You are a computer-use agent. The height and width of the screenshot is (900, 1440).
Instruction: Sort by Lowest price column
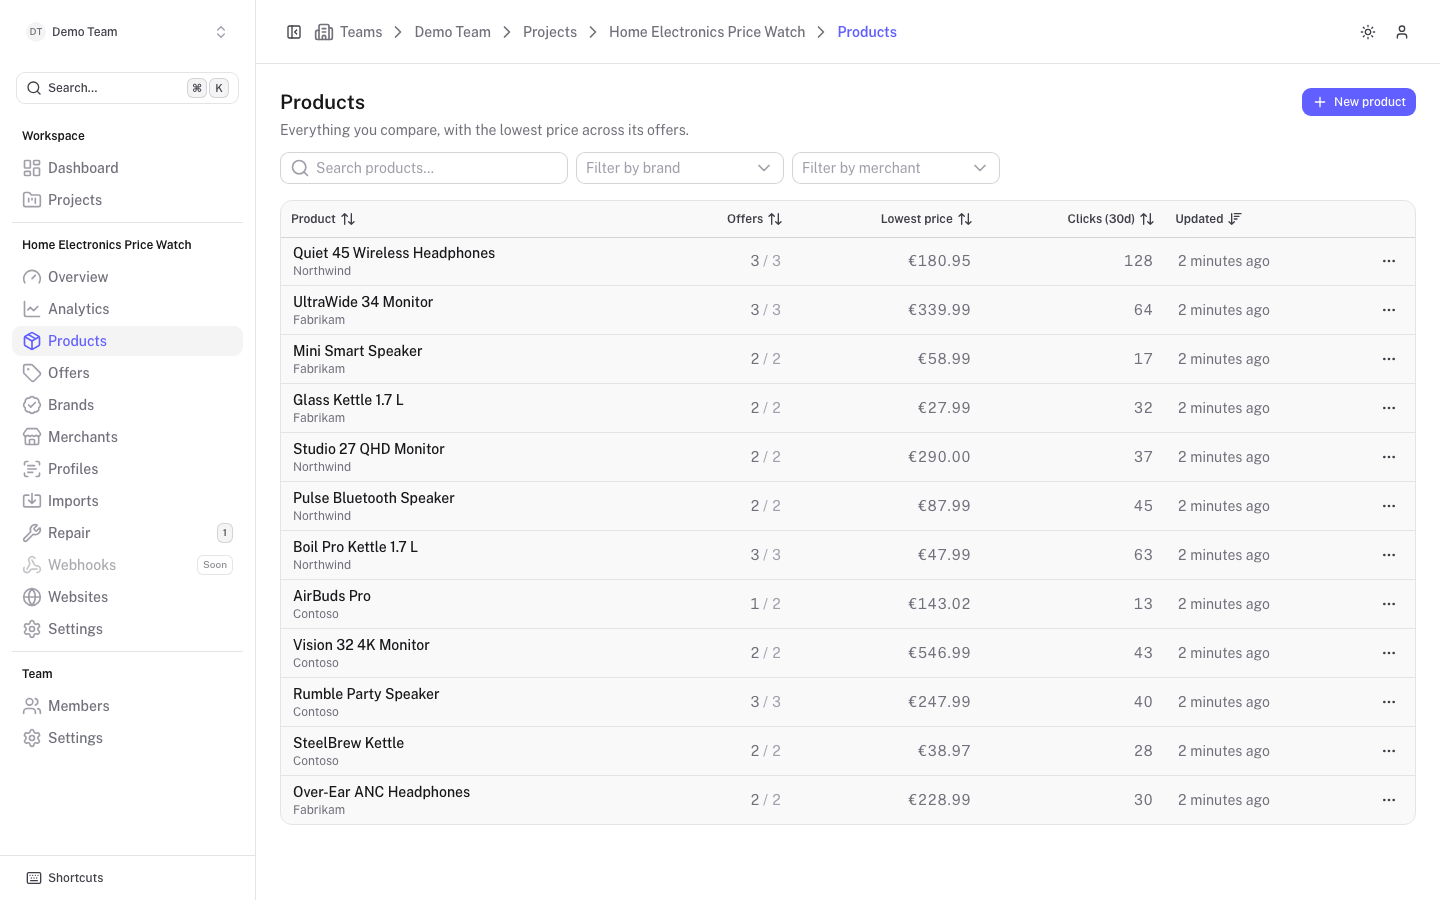[926, 219]
